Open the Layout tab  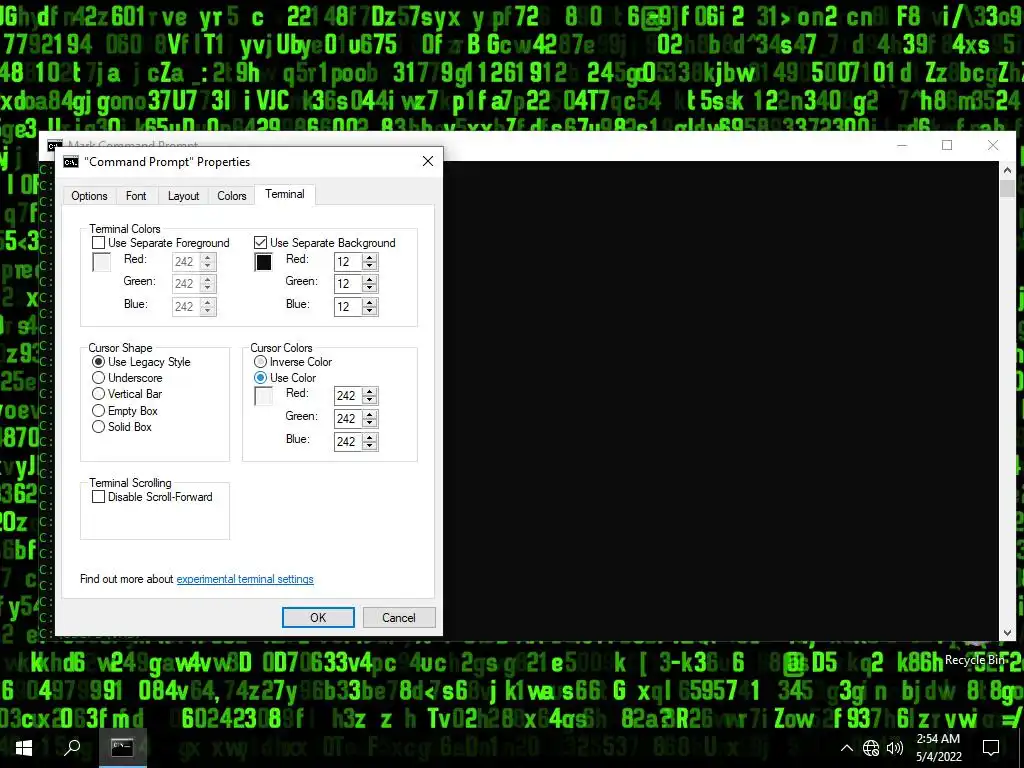pos(183,196)
